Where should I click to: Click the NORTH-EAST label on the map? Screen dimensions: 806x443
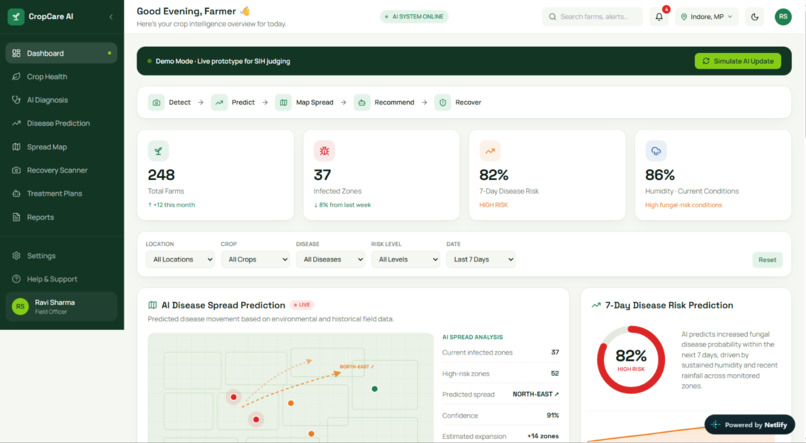click(x=356, y=366)
